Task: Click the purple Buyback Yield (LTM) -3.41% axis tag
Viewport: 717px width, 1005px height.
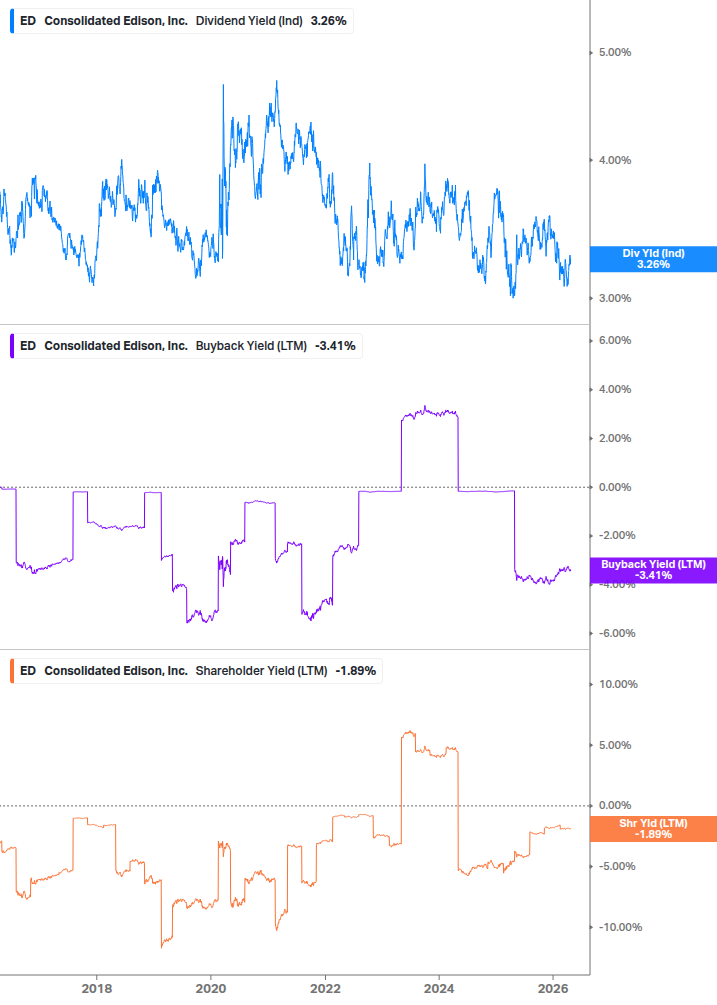Action: point(653,570)
